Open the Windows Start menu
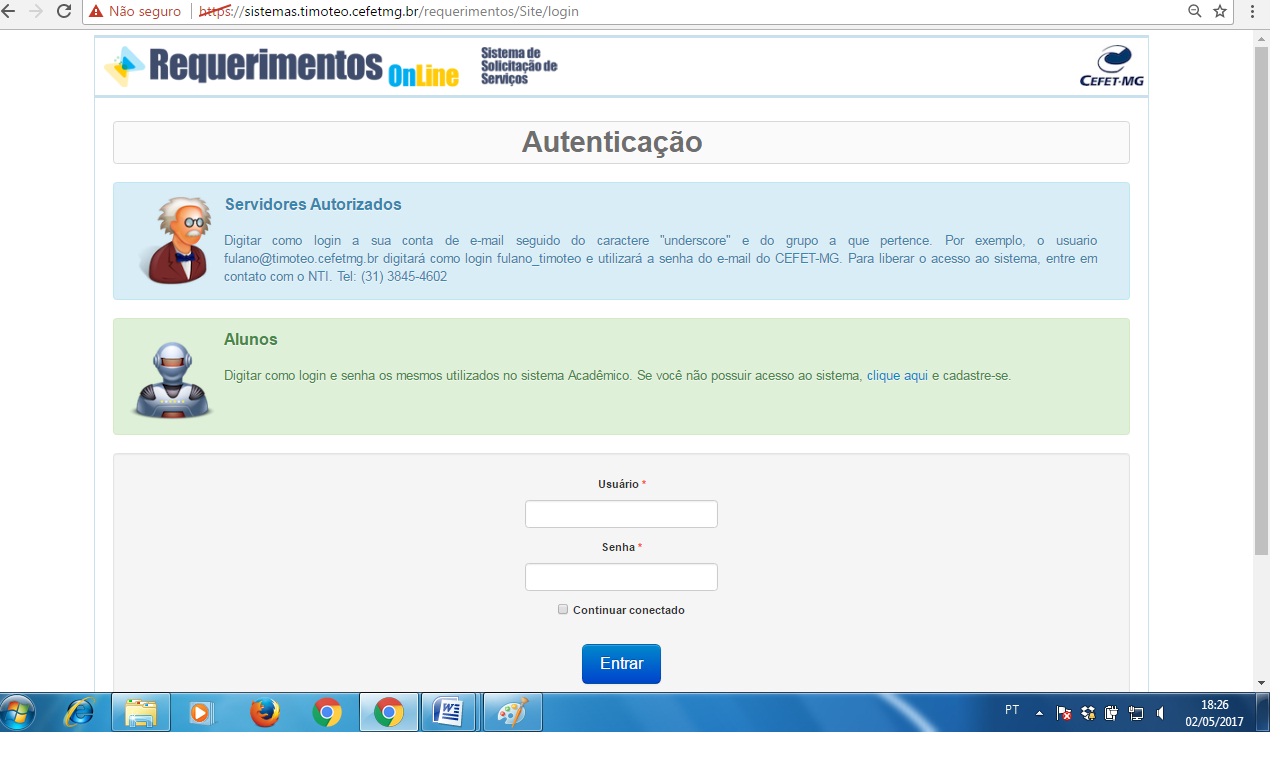This screenshot has width=1280, height=768. (18, 713)
